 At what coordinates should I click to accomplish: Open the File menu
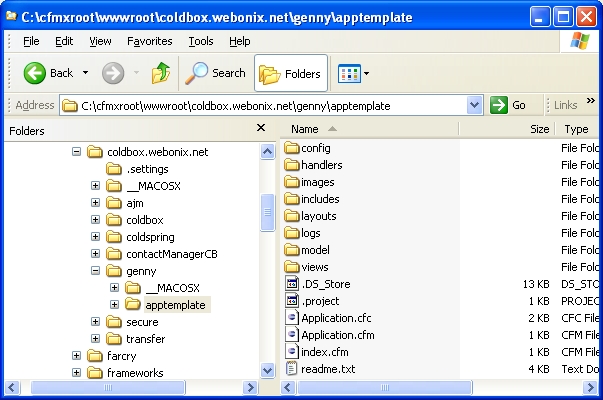31,41
